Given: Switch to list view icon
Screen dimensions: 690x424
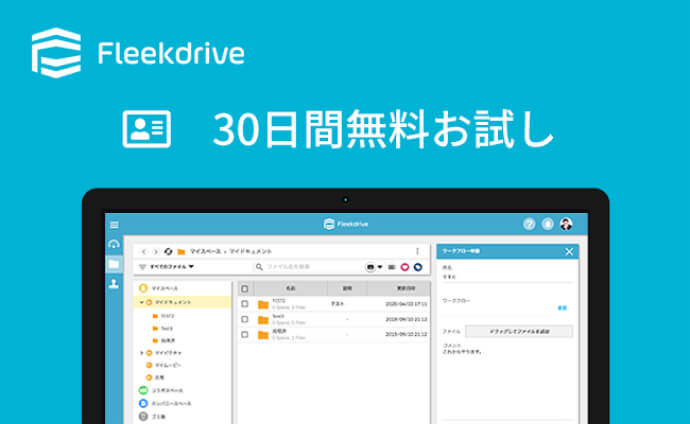Looking at the screenshot, I should (x=391, y=267).
